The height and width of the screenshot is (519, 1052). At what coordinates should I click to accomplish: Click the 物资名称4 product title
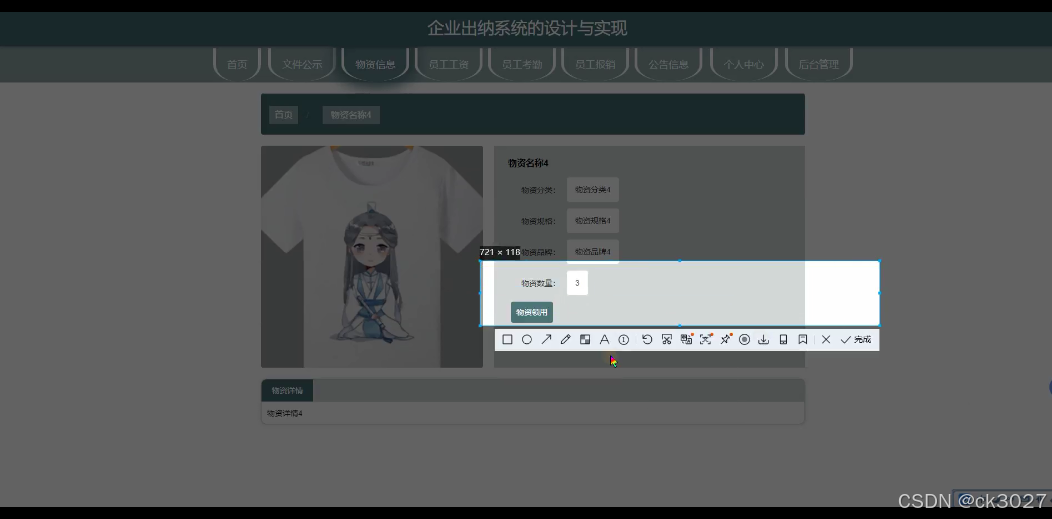(x=528, y=163)
